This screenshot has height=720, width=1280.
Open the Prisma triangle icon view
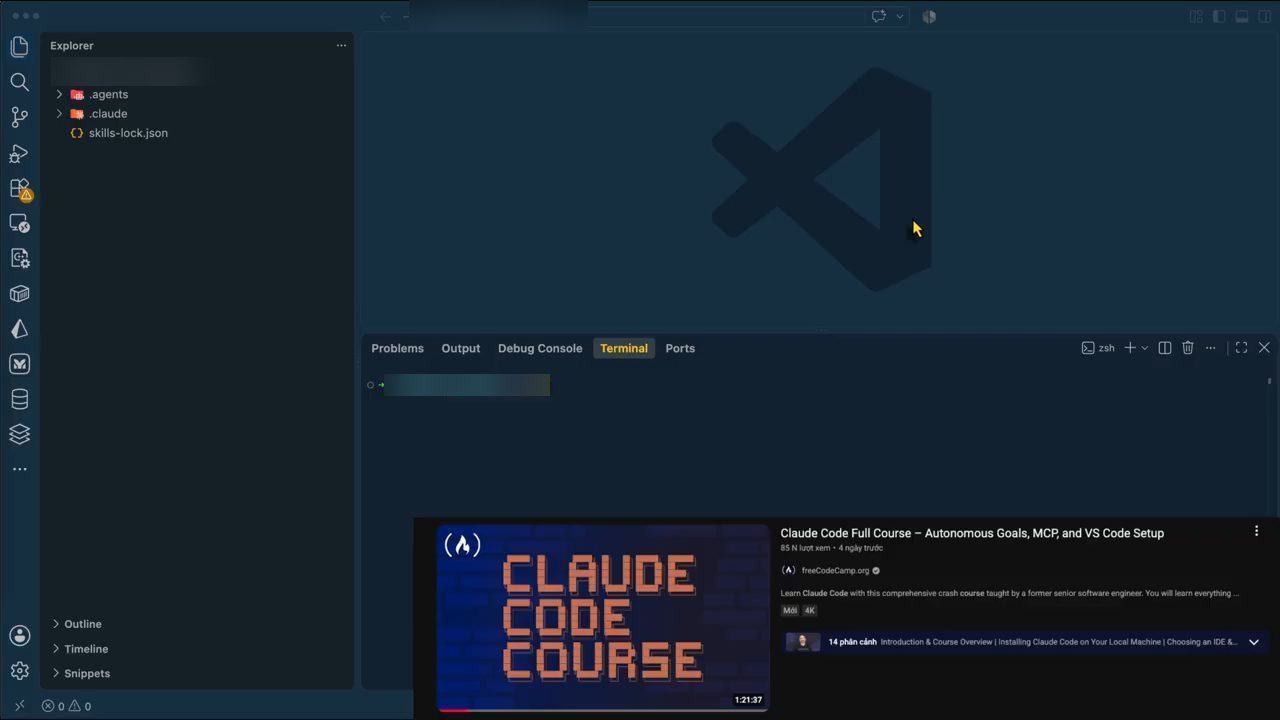coord(19,329)
